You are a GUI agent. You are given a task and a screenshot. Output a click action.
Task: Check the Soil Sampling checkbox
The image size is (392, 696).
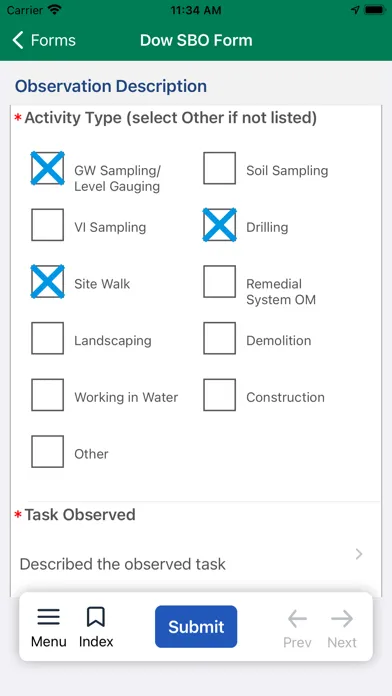coord(219,168)
